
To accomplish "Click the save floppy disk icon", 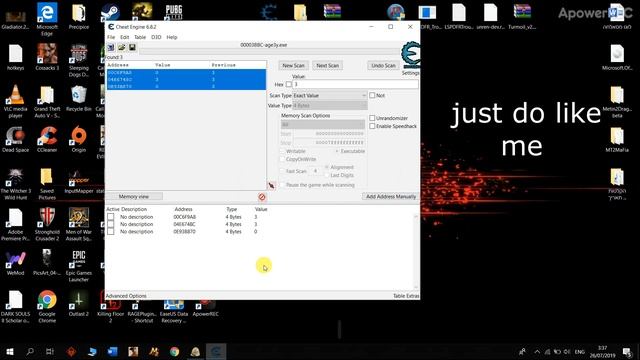I will (x=132, y=48).
